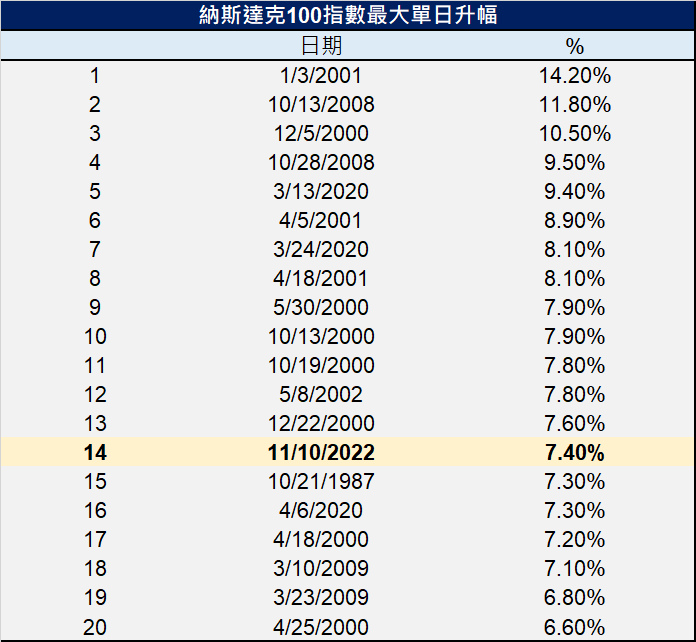
Task: Click the table title 納斯達克100指數最大單日升幅
Action: click(348, 15)
